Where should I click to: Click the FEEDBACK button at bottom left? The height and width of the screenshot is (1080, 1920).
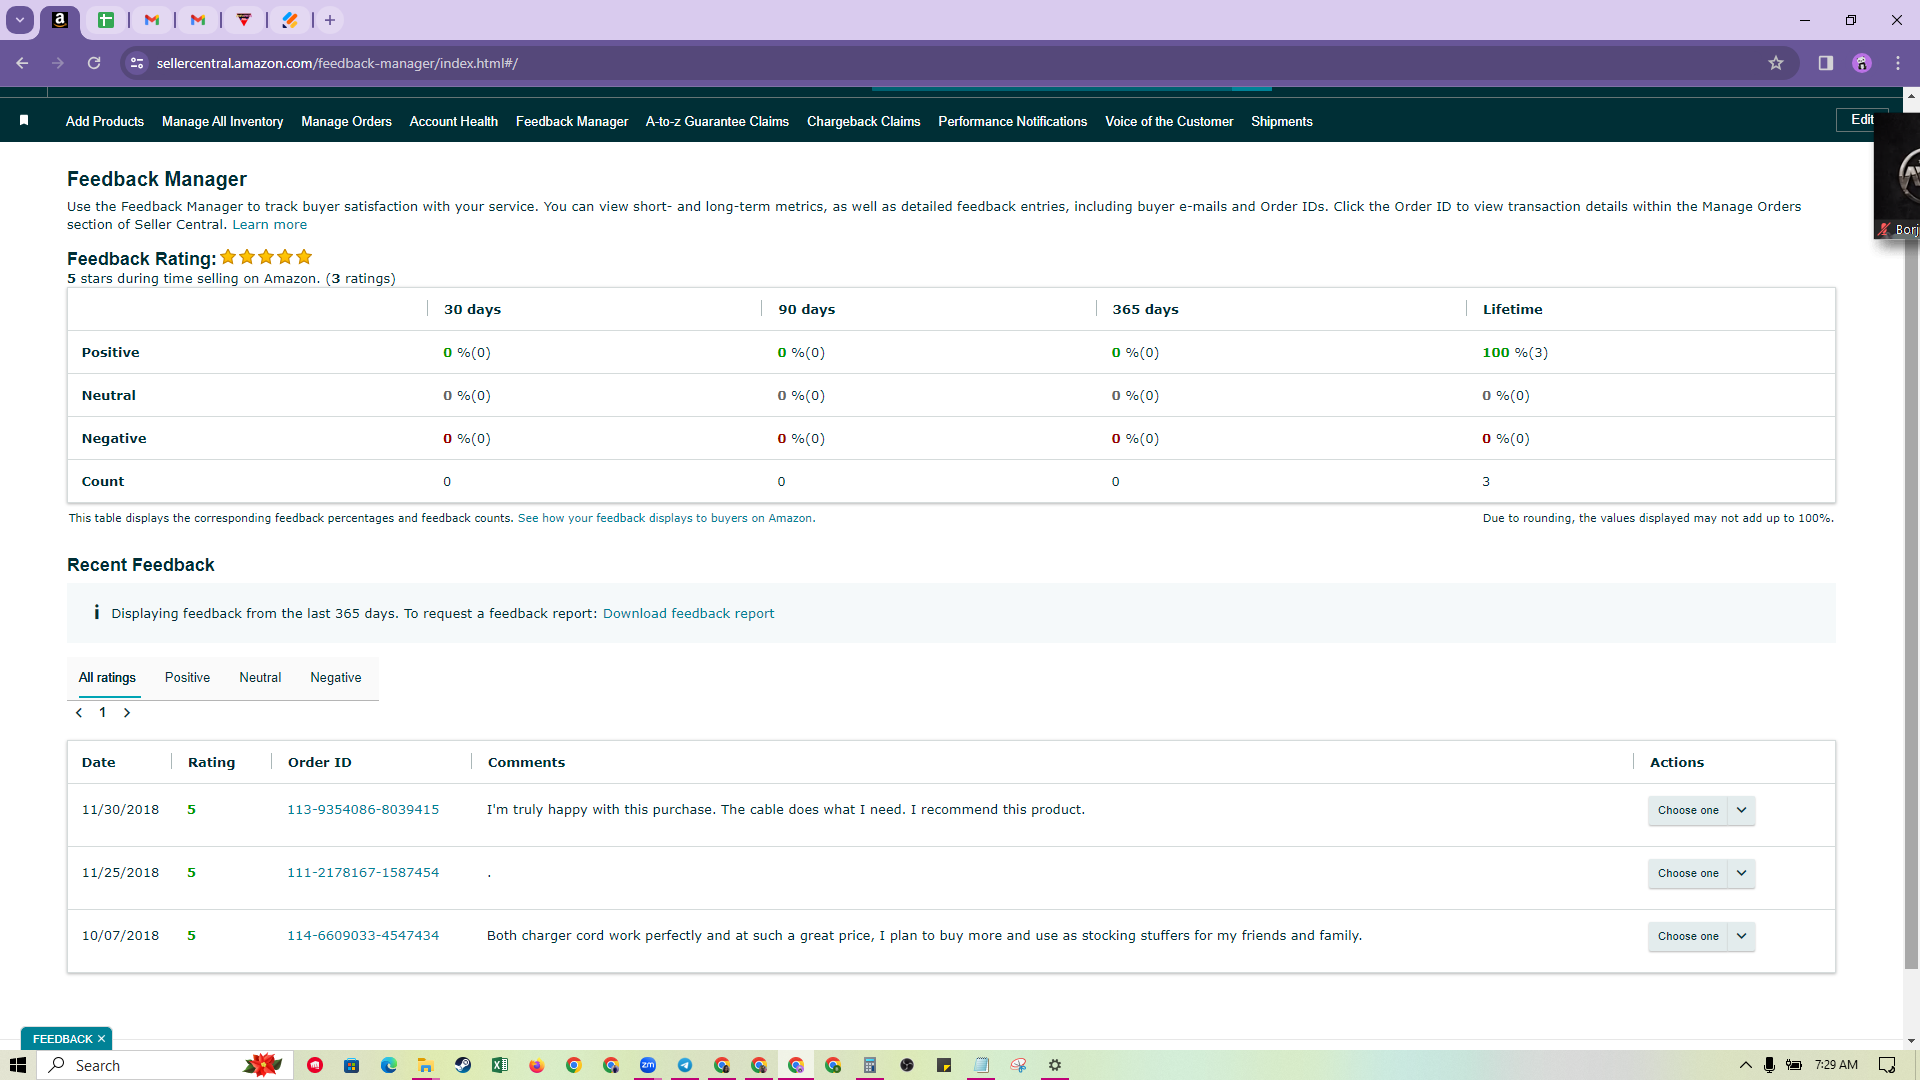(x=66, y=1039)
